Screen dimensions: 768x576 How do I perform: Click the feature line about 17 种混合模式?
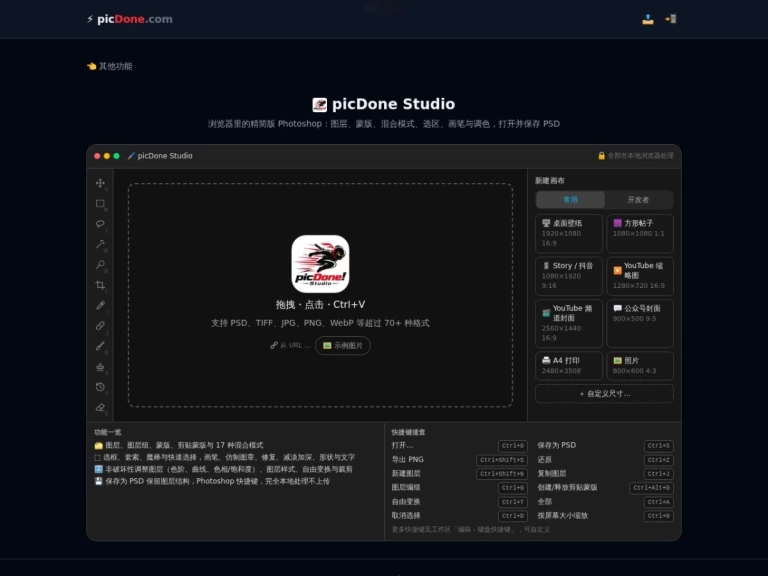click(x=179, y=445)
